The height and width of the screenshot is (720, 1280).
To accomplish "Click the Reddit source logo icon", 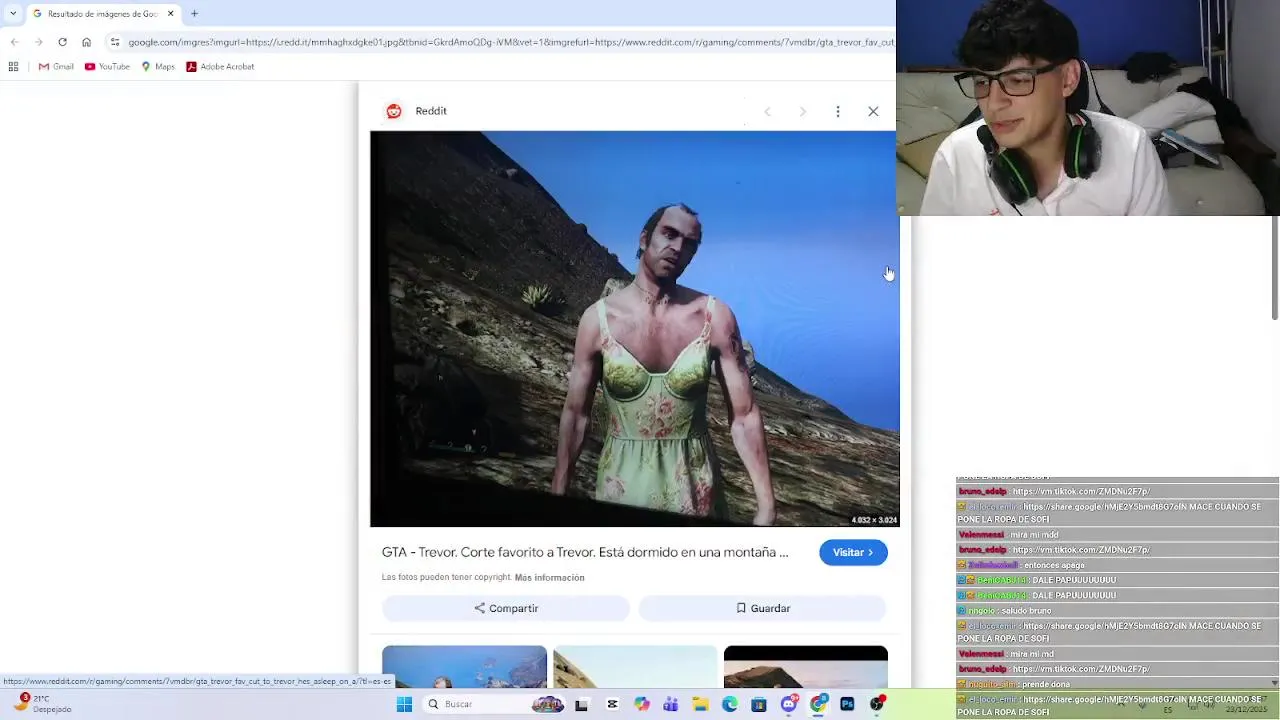I will tap(394, 111).
